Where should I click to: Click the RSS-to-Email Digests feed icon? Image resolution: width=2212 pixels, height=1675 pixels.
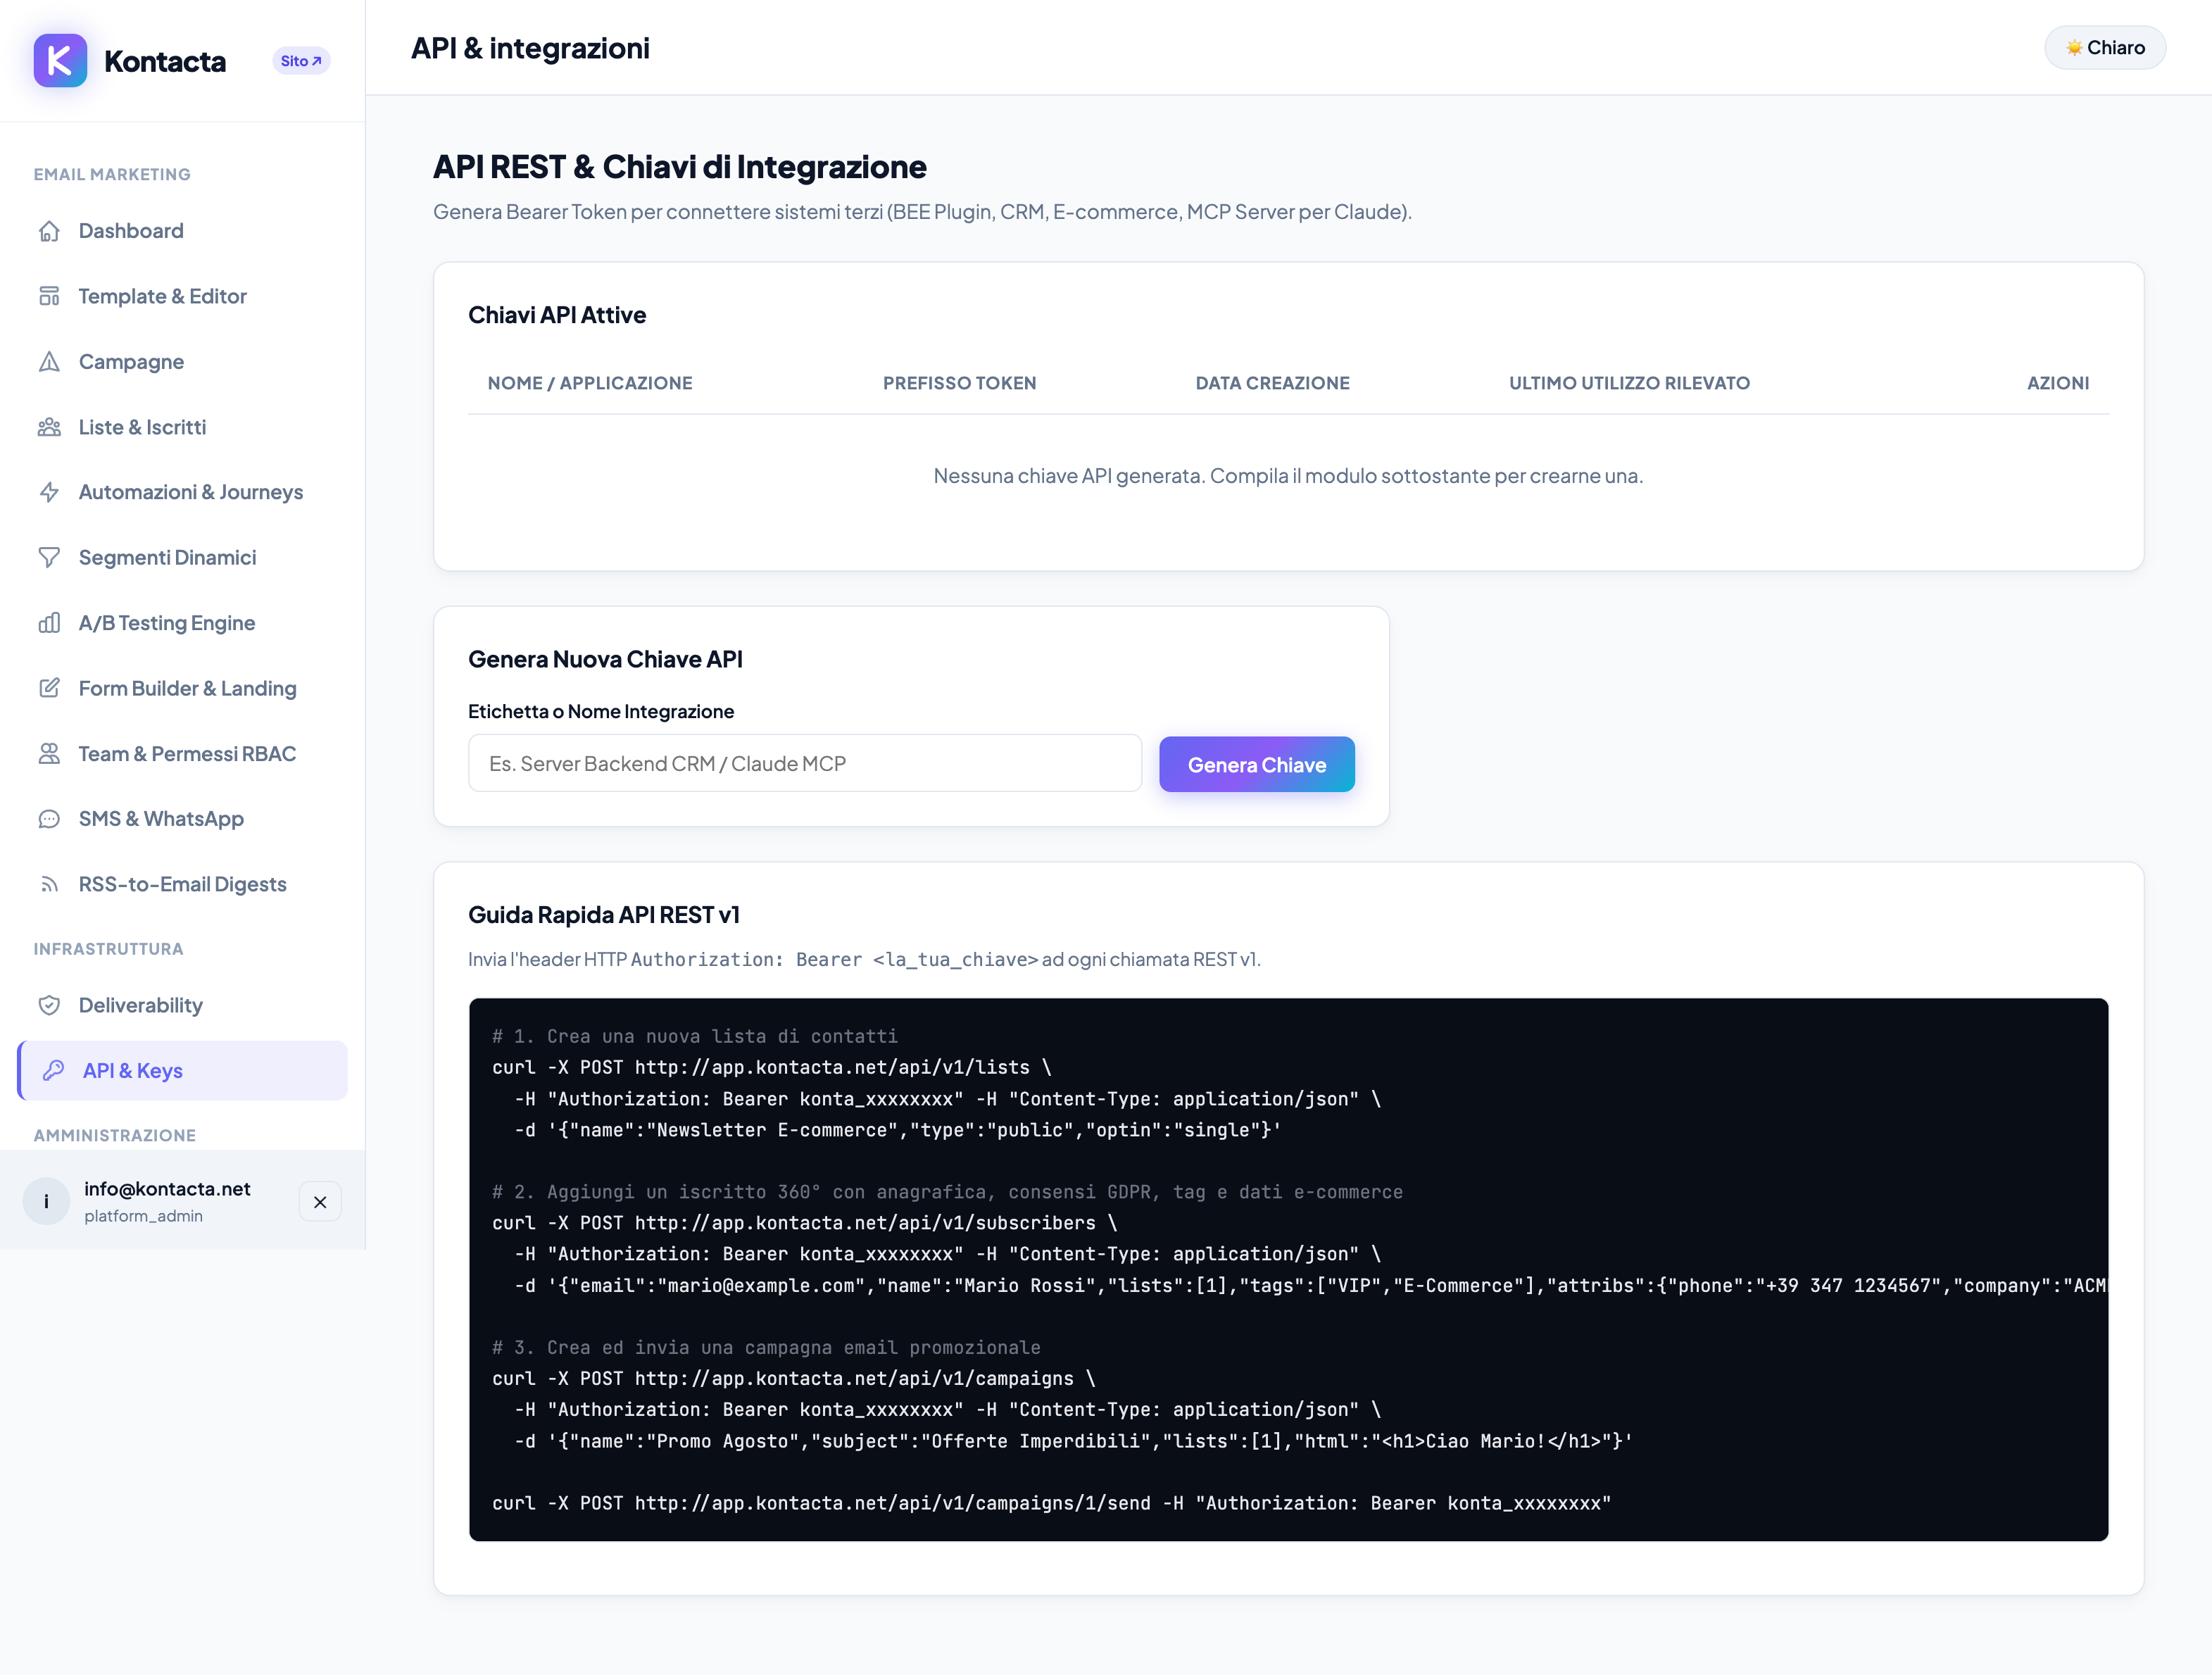[49, 884]
